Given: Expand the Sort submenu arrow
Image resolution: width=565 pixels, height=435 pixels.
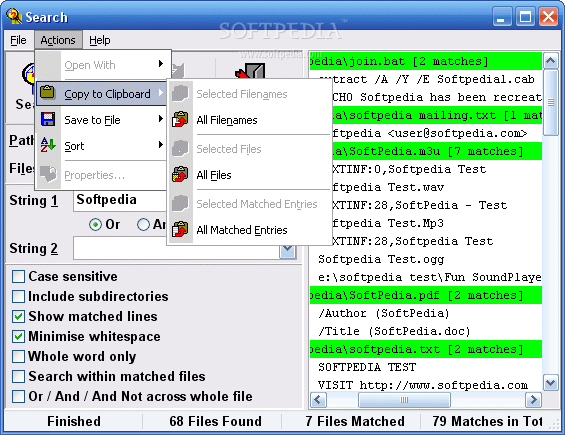Looking at the screenshot, I should (x=161, y=145).
